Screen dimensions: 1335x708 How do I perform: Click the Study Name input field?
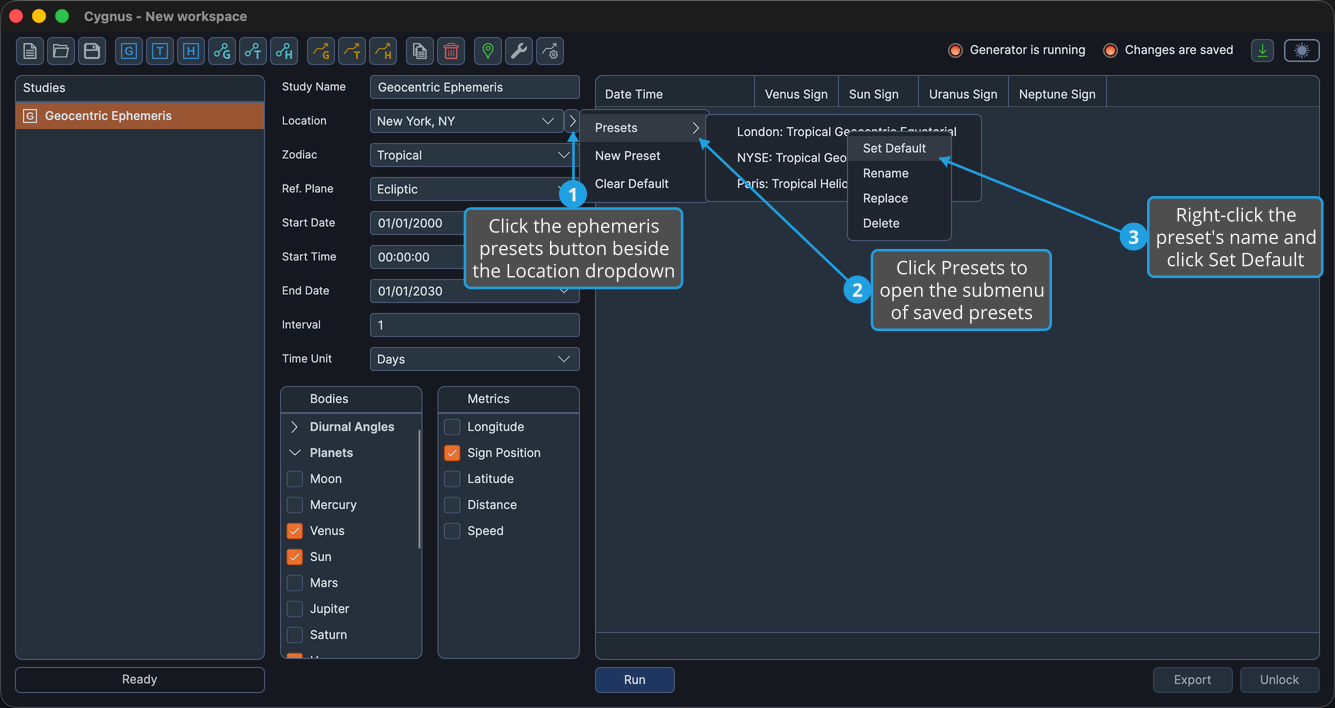coord(475,87)
